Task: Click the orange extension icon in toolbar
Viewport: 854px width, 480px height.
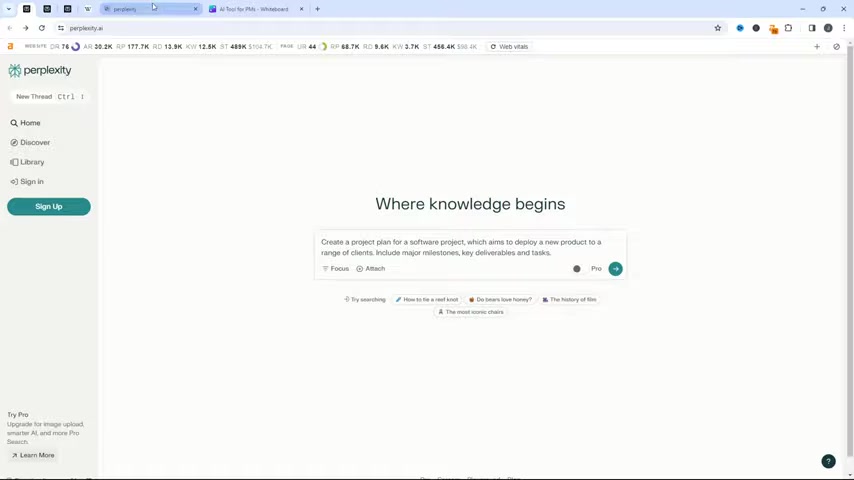Action: [x=773, y=29]
